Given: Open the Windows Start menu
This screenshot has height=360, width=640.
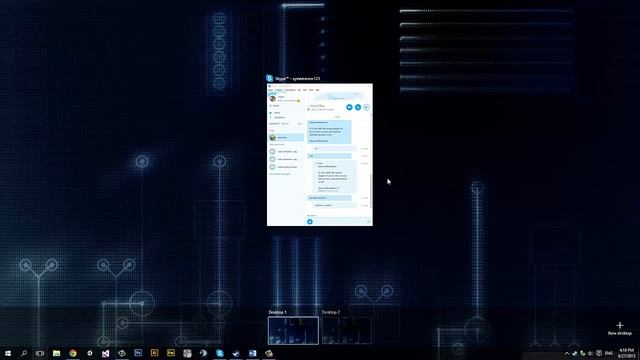Looking at the screenshot, I should pos(8,353).
